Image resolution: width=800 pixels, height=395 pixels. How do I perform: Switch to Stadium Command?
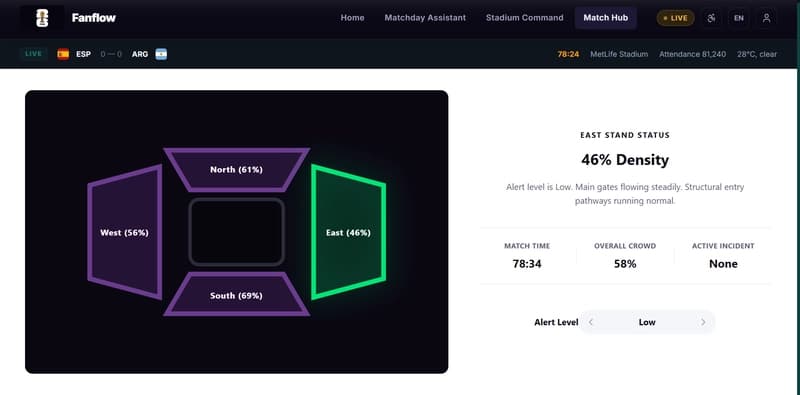(x=524, y=18)
